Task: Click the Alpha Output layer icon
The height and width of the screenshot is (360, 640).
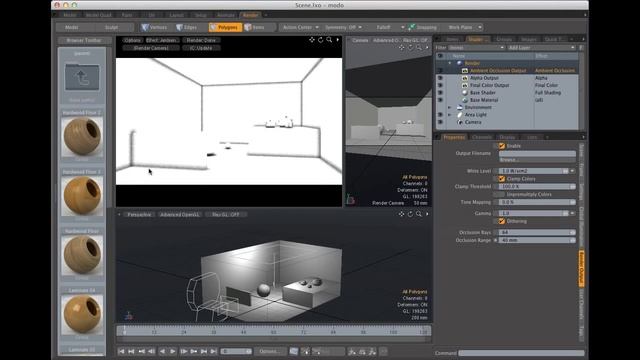Action: pyautogui.click(x=464, y=78)
